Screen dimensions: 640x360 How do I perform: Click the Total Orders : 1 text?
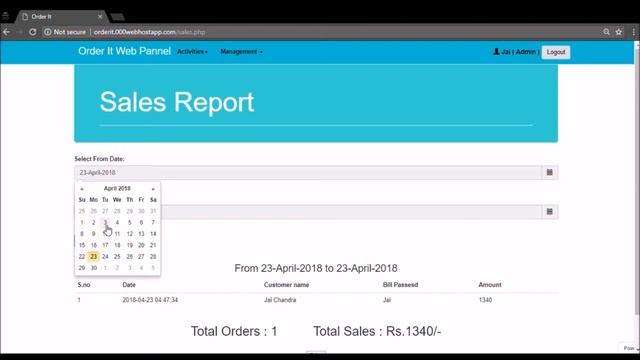234,331
